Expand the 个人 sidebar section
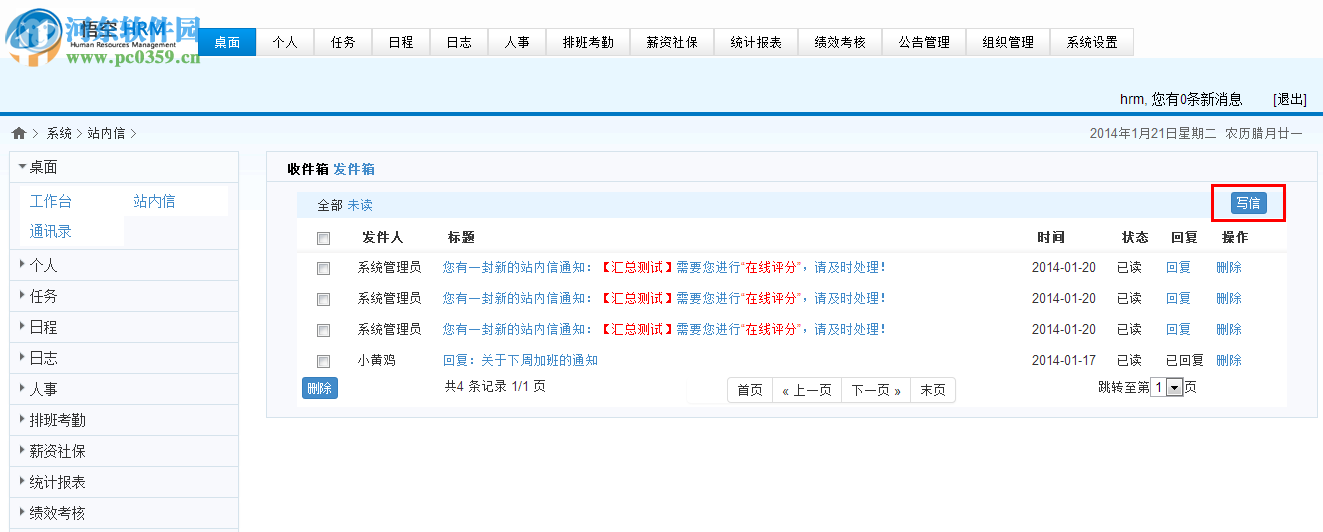 124,265
